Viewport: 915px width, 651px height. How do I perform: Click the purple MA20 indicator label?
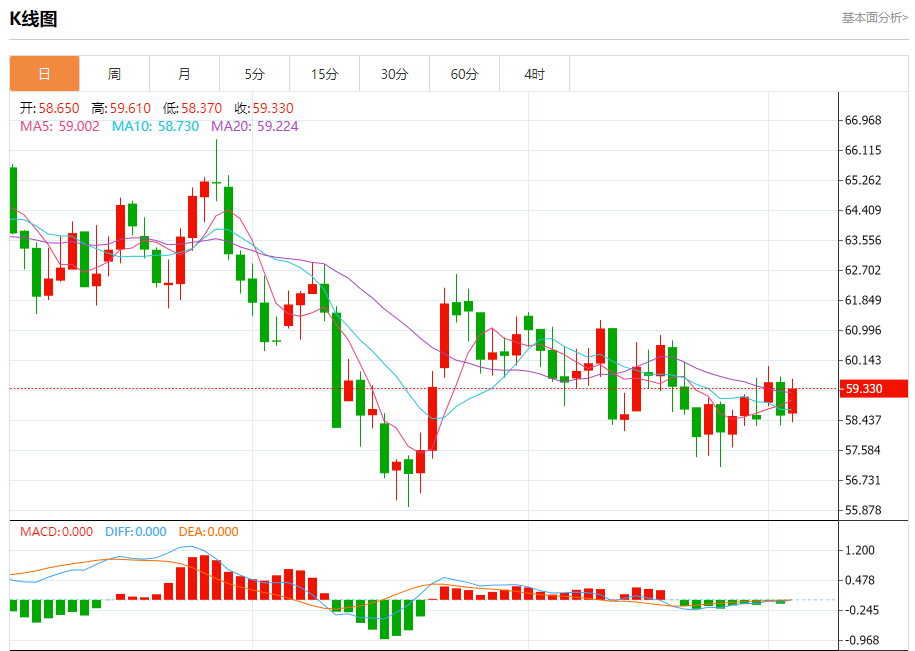(x=254, y=127)
